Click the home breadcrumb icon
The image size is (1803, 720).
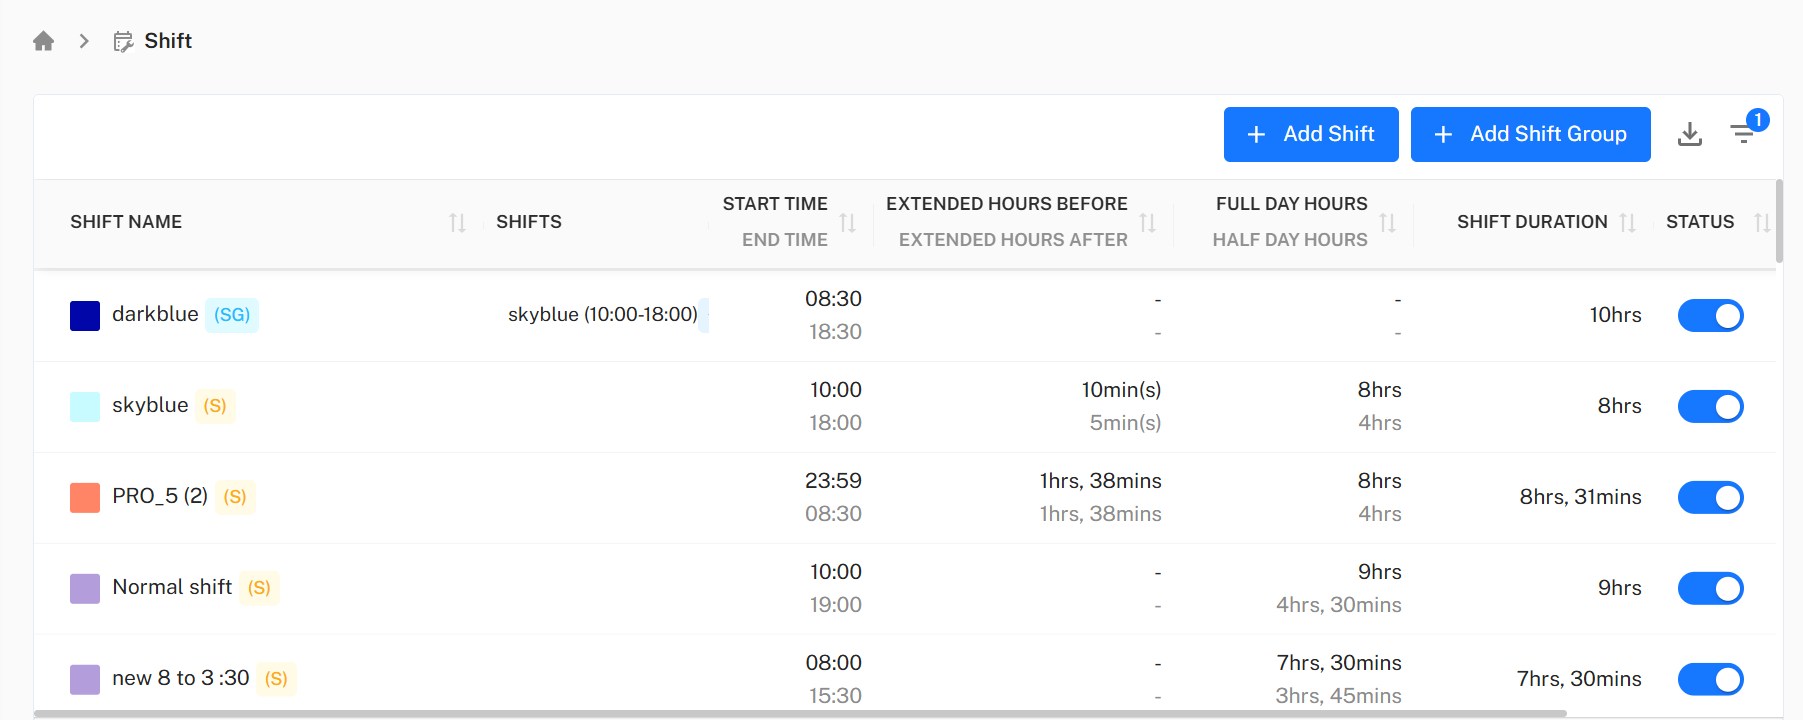coord(43,41)
